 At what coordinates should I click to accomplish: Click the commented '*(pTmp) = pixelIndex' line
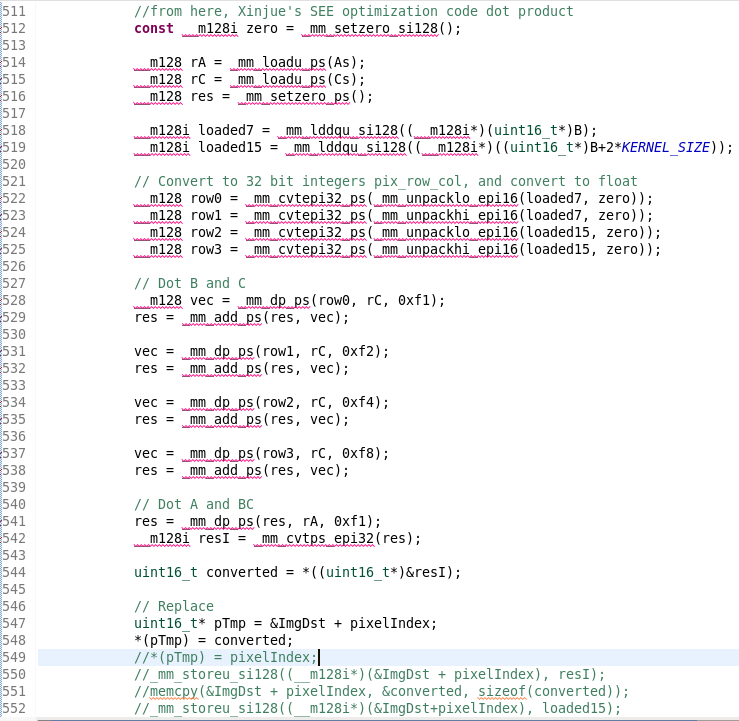[x=225, y=657]
